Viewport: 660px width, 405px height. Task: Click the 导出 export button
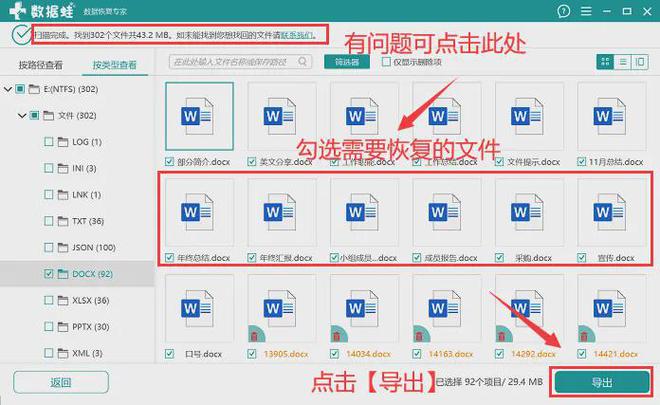tap(601, 382)
